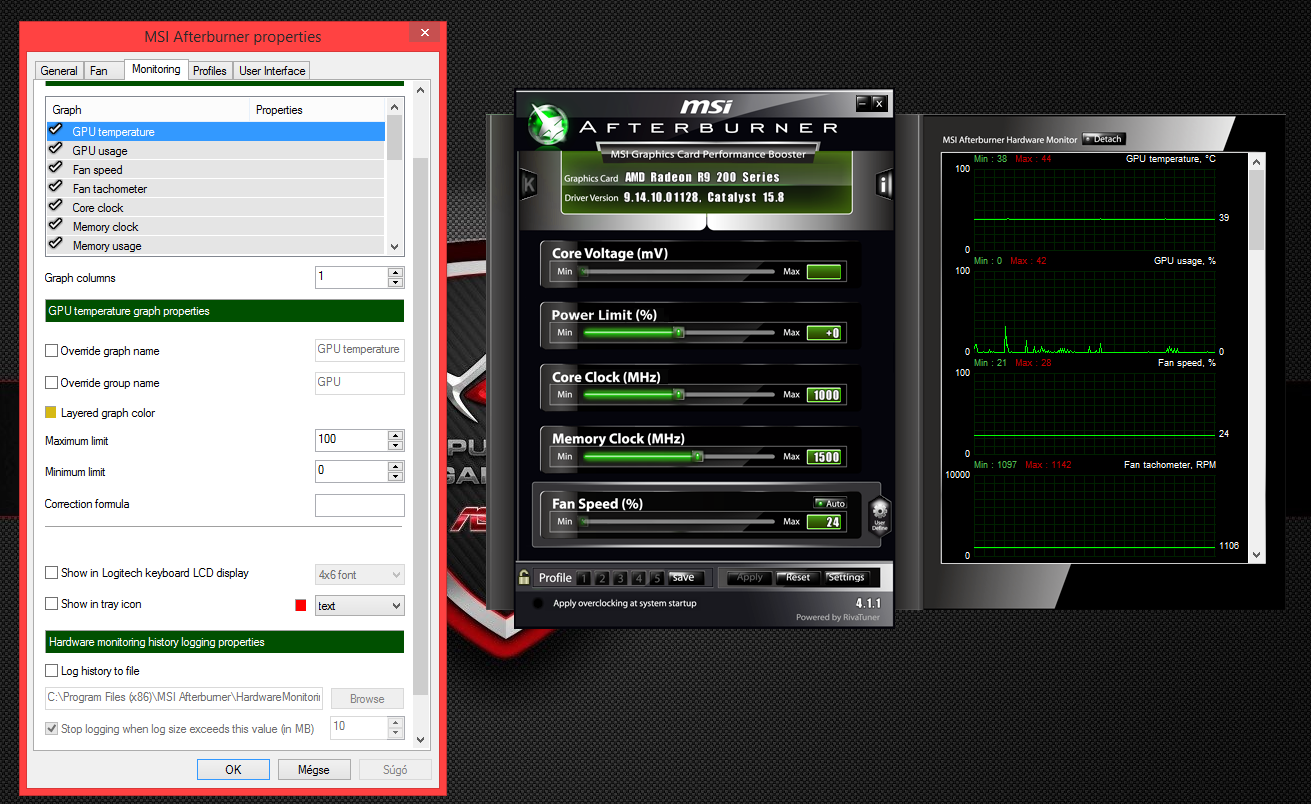The width and height of the screenshot is (1311, 804).
Task: Click graph list scroll down arrow
Action: click(394, 246)
